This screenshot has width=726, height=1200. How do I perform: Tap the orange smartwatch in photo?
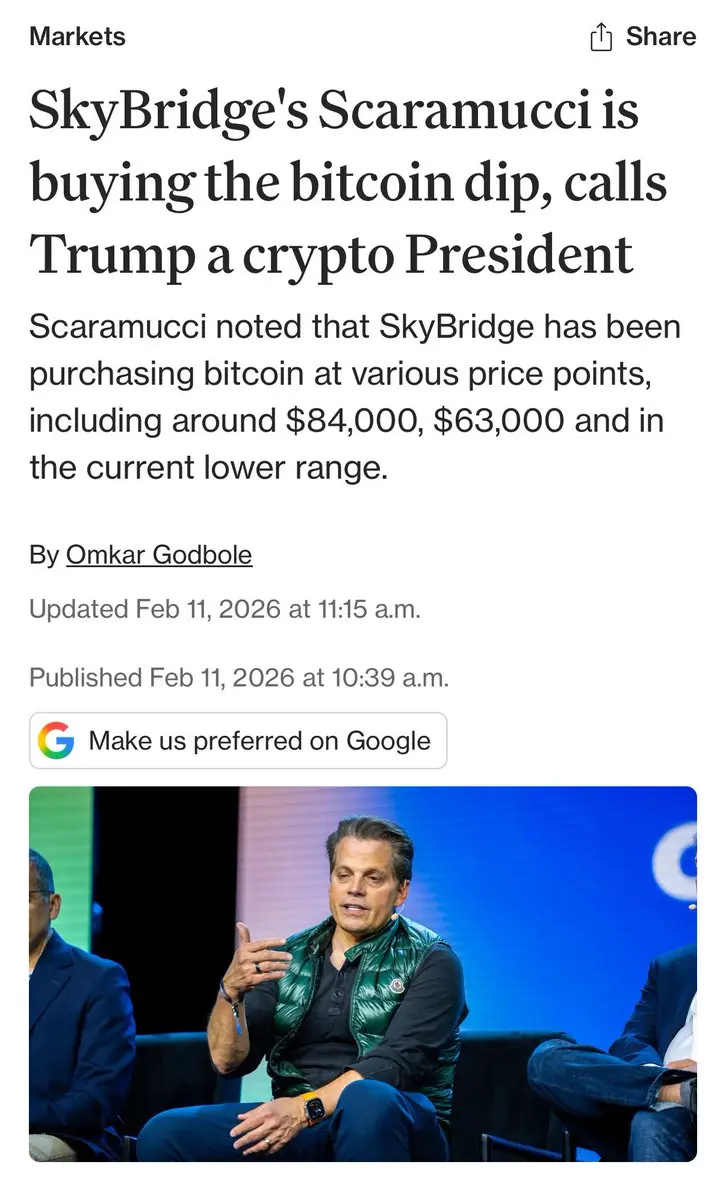pyautogui.click(x=313, y=1108)
